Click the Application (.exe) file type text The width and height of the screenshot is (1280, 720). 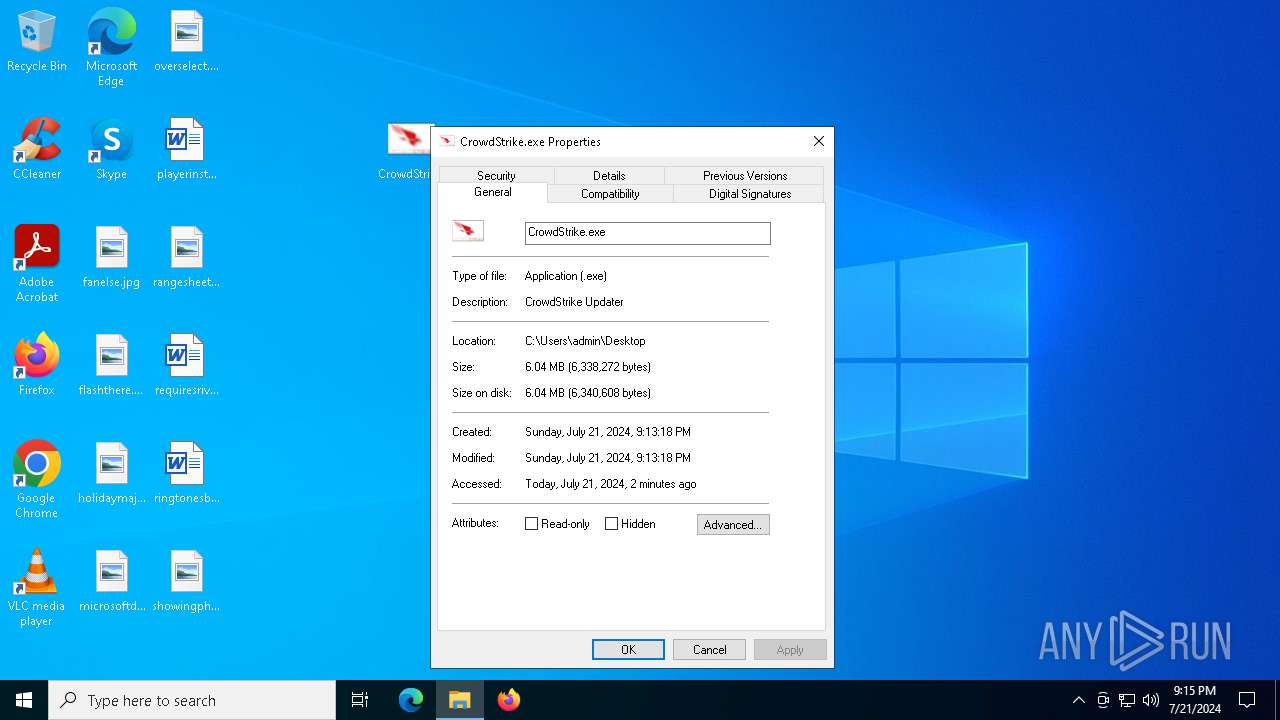tap(566, 276)
